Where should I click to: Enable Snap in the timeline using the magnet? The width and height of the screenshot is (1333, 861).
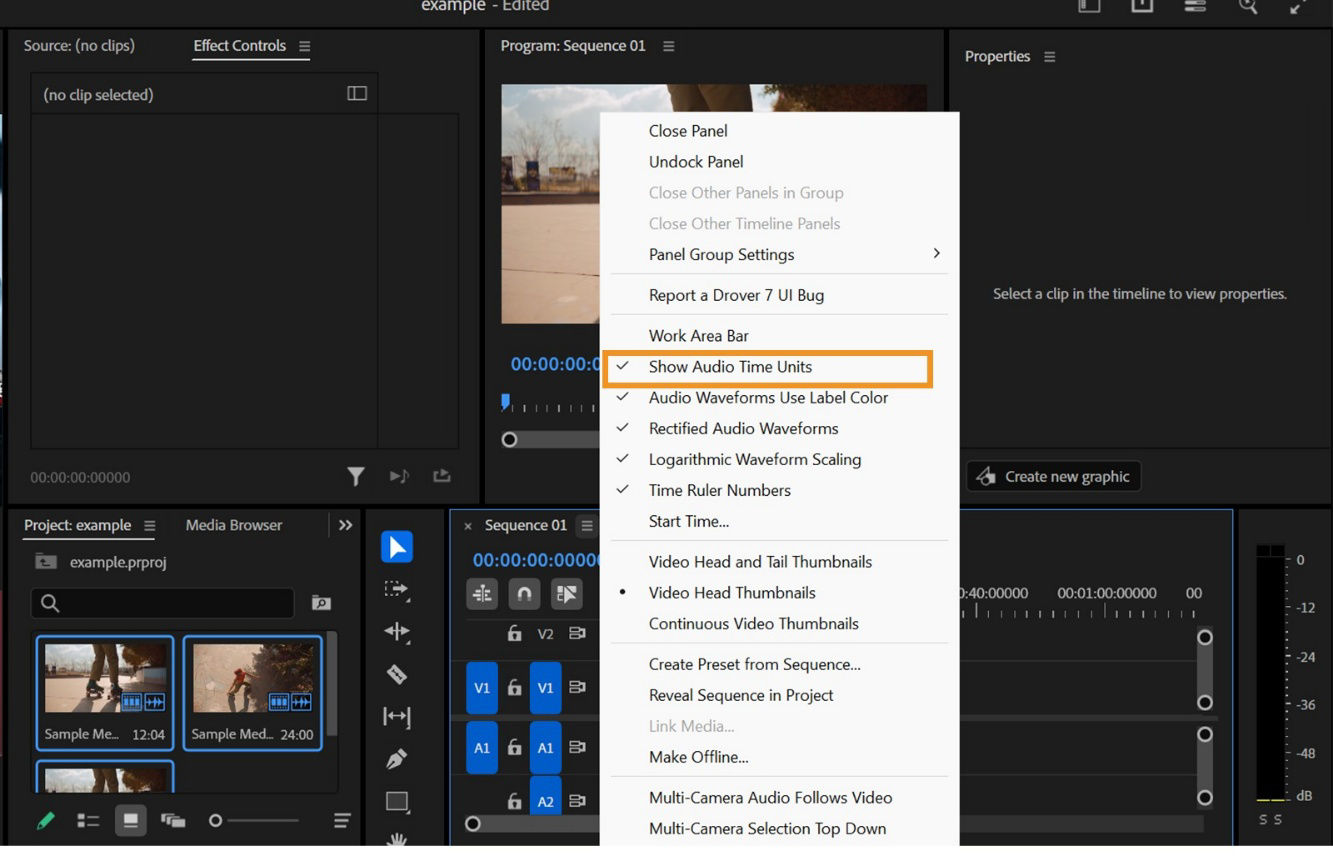tap(524, 593)
